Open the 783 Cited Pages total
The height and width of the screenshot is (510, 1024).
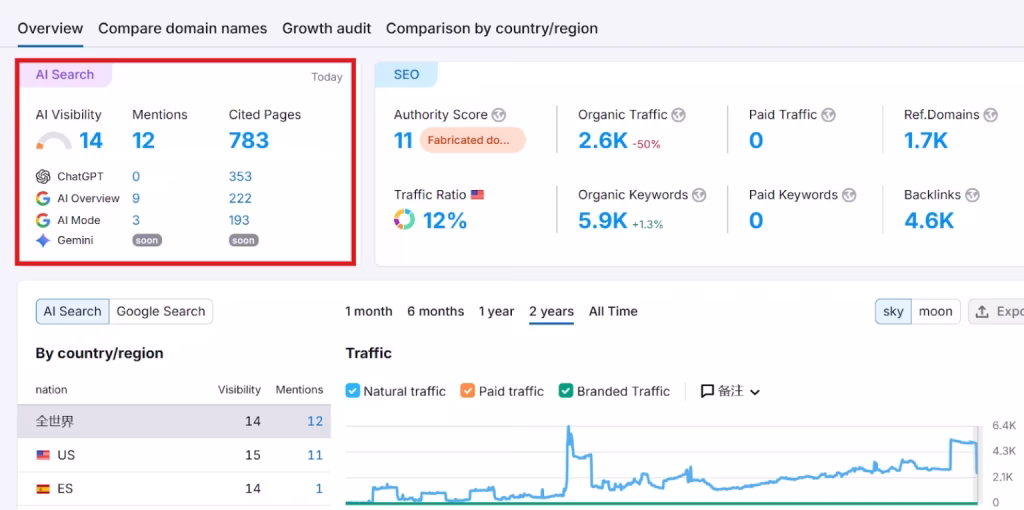[x=249, y=140]
